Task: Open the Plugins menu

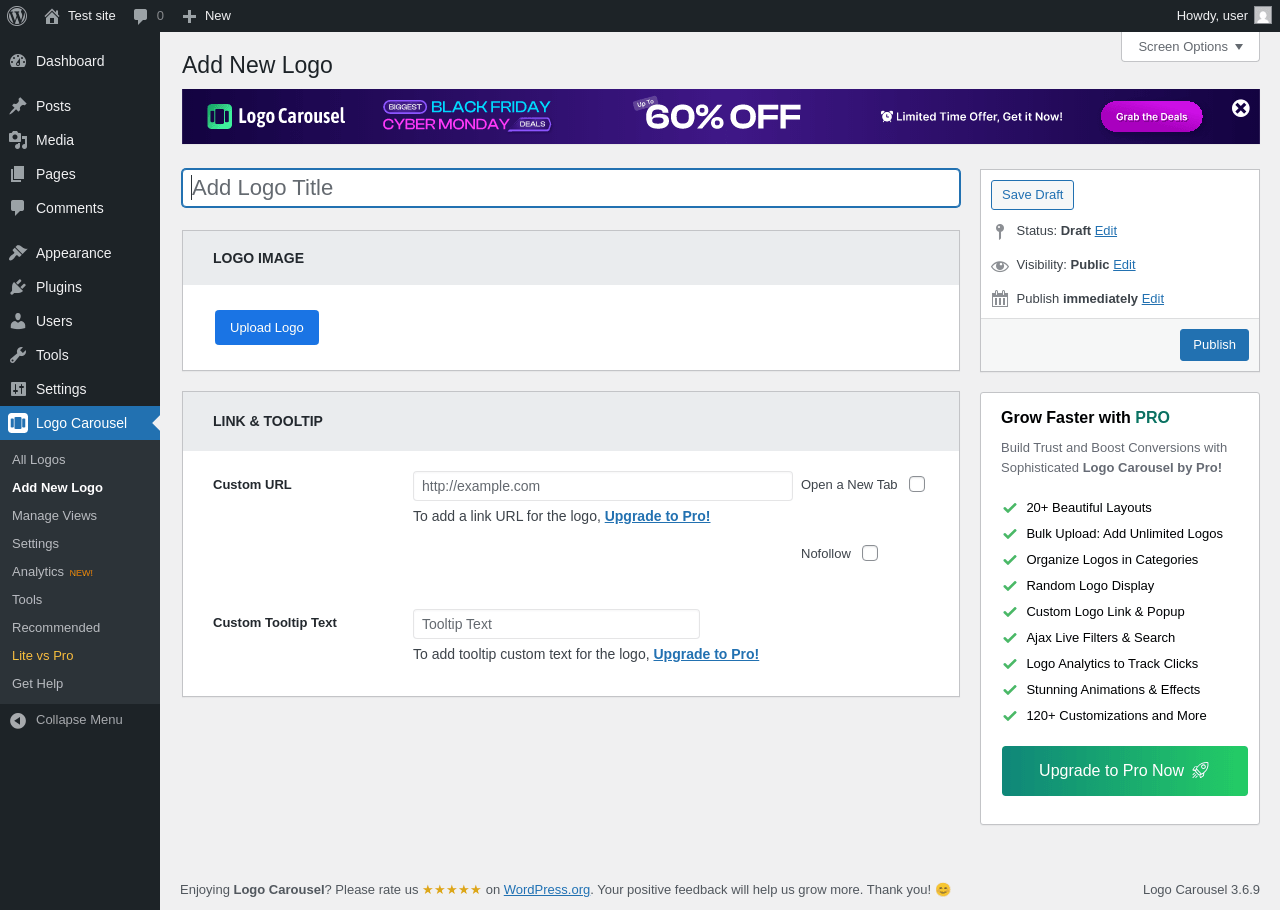Action: tap(80, 287)
